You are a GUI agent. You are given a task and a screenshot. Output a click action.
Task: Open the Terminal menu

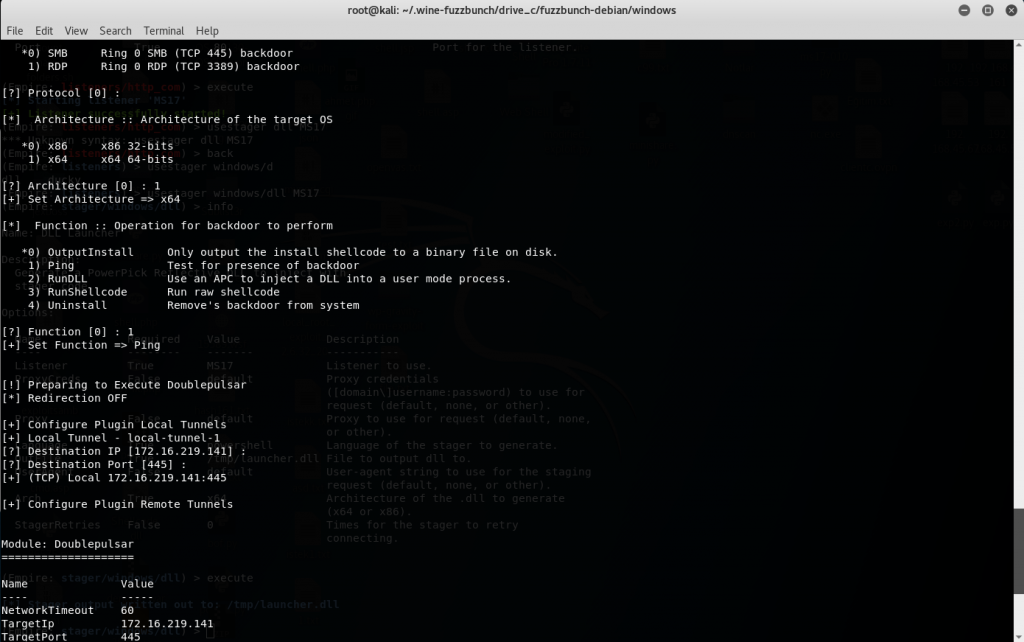point(163,31)
